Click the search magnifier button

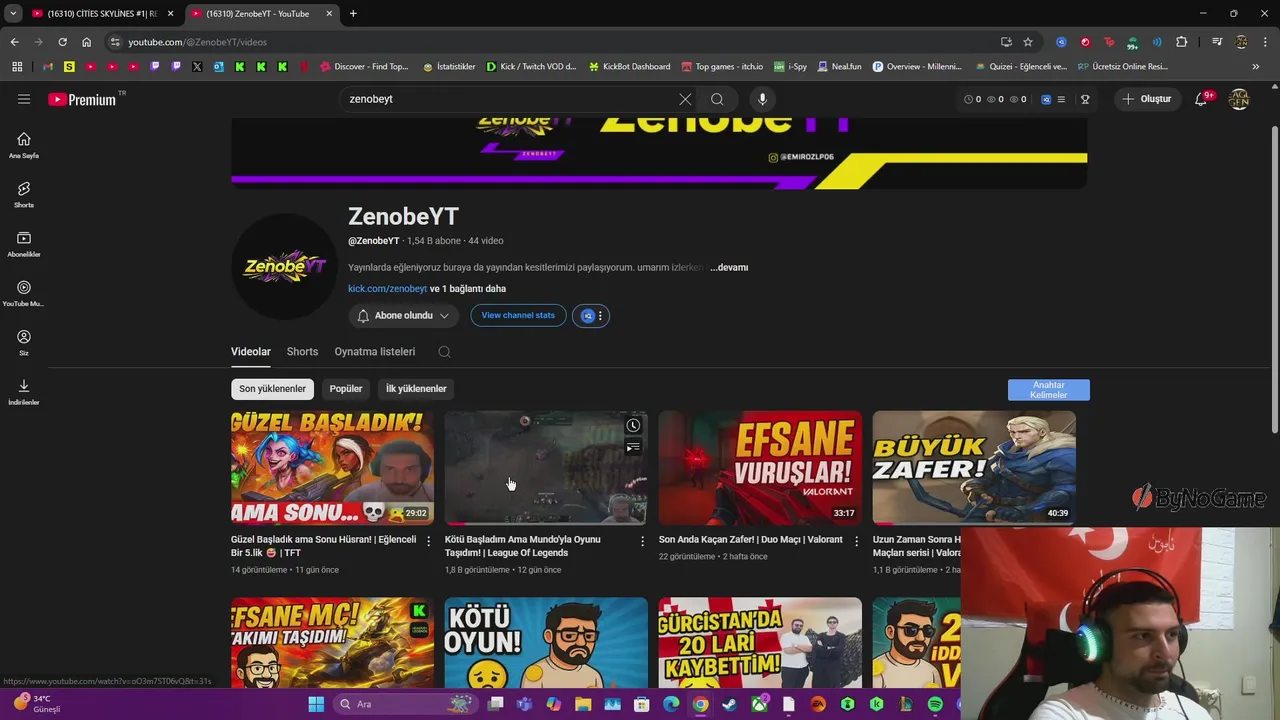point(717,99)
